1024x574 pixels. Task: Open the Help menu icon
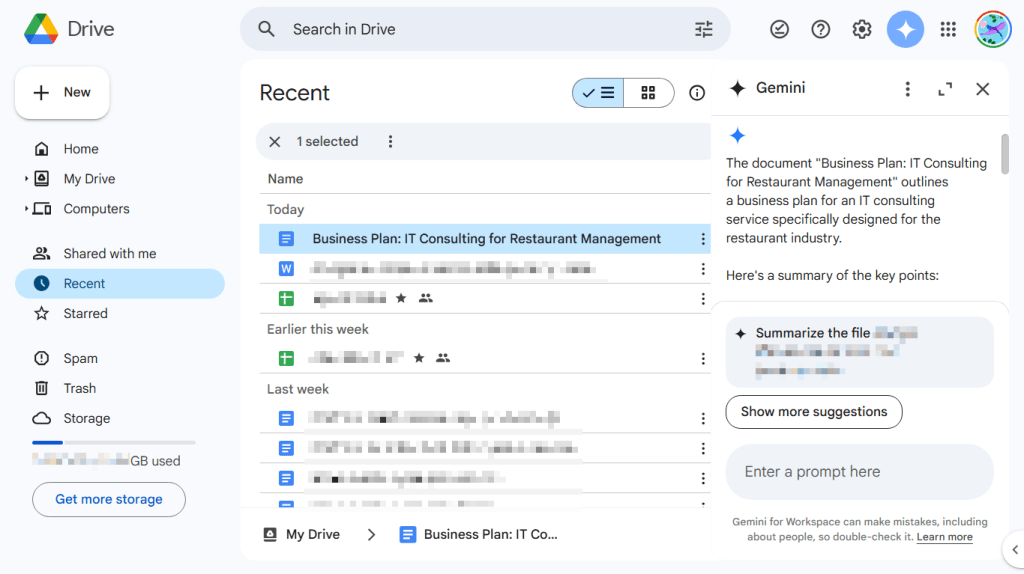pyautogui.click(x=821, y=29)
